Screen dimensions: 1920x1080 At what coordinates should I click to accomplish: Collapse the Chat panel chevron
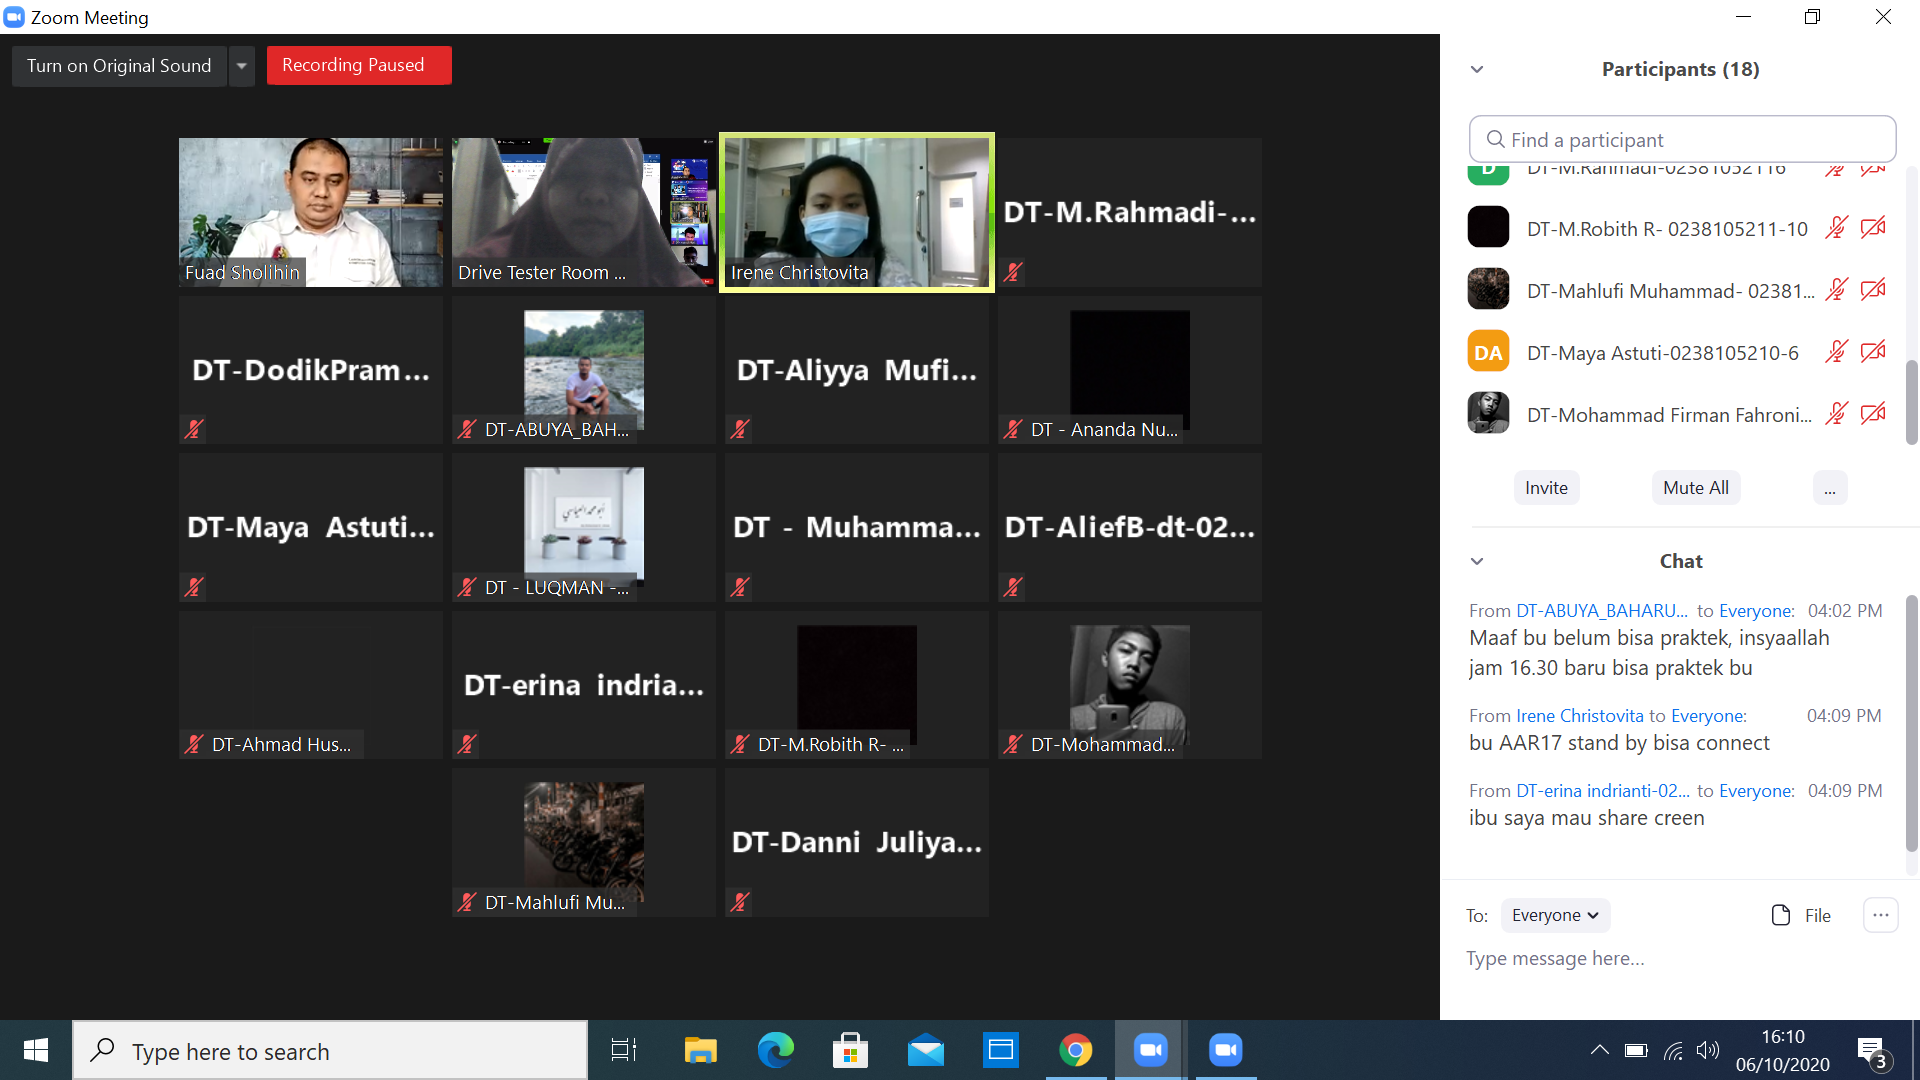[1477, 561]
